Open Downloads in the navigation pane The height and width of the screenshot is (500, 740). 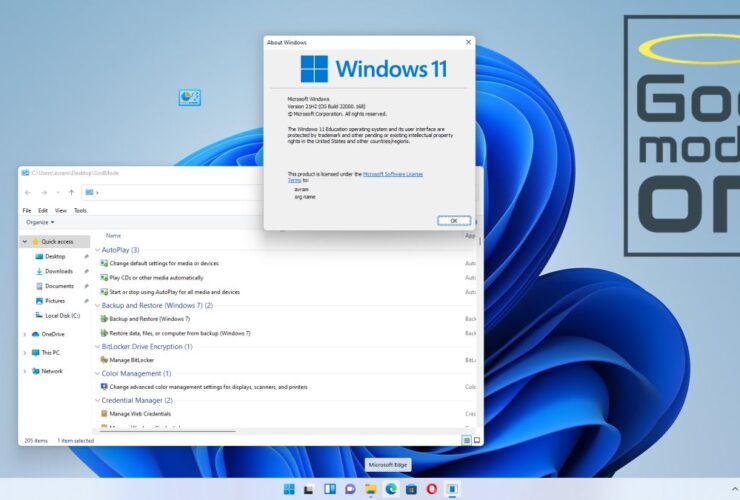(x=59, y=271)
